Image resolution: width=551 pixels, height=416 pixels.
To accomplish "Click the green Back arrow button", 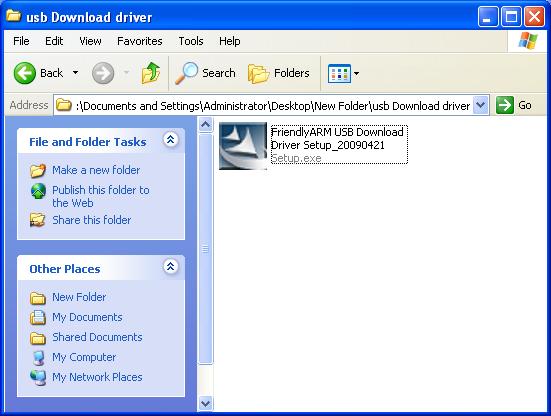I will [25, 73].
